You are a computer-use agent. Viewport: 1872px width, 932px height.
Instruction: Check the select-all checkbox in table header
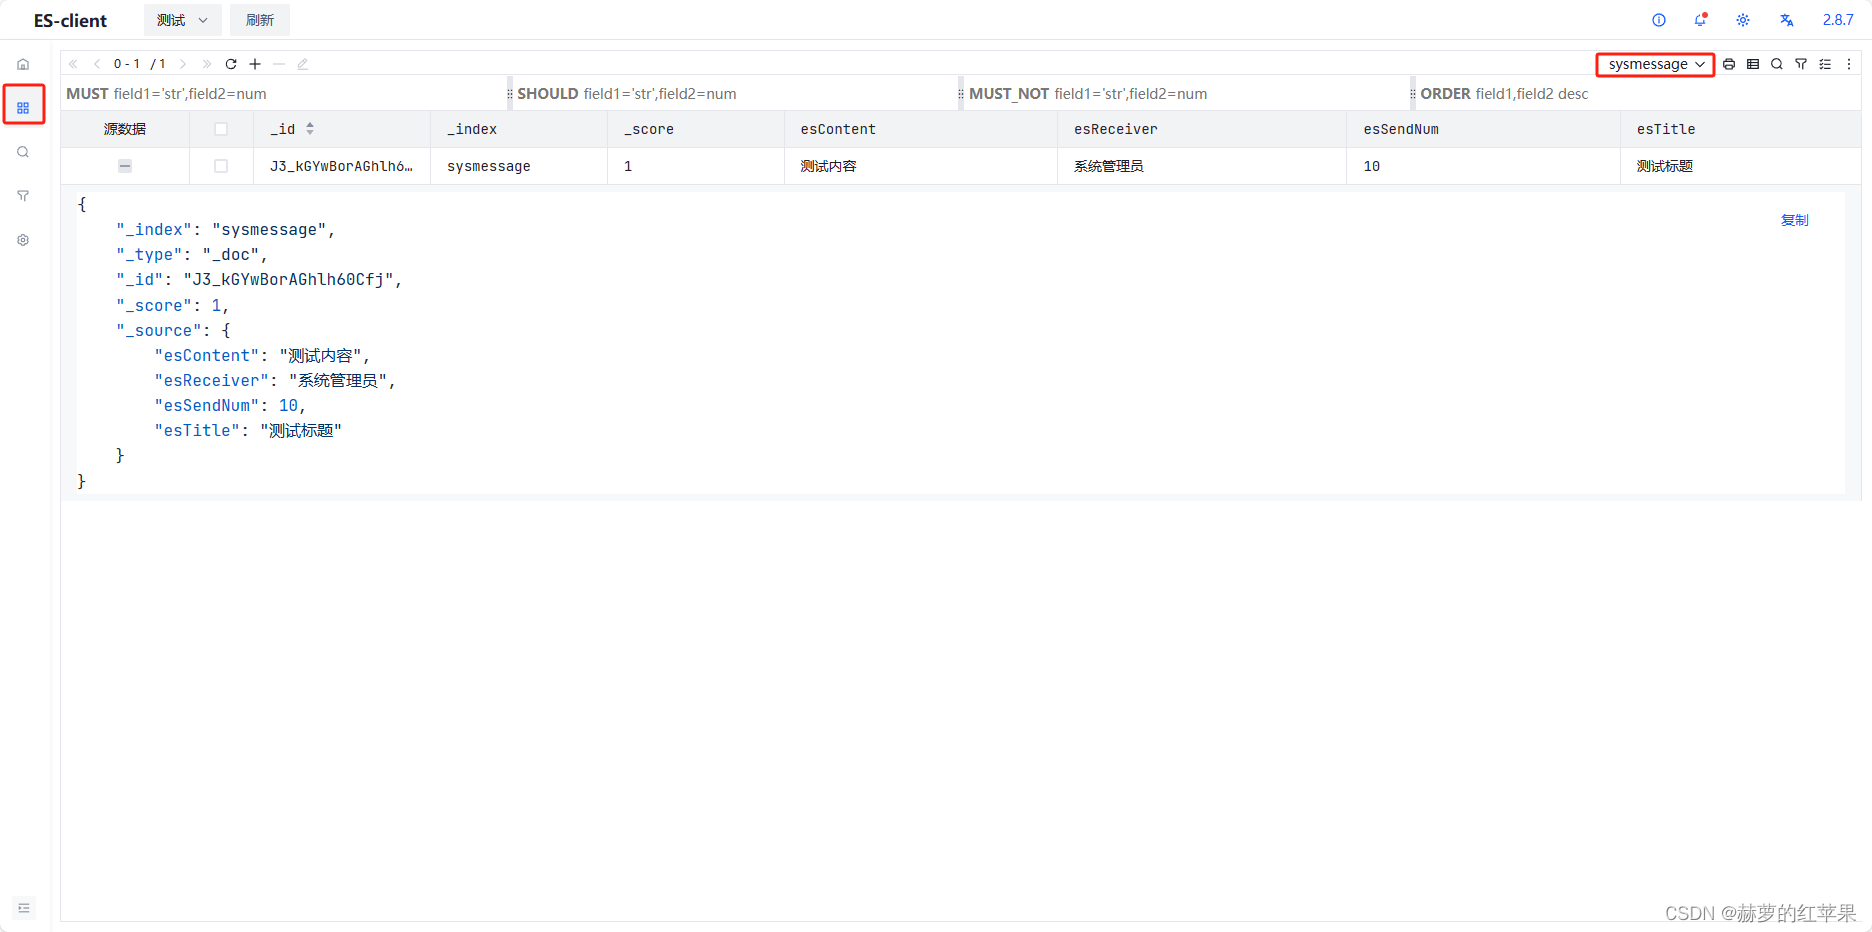tap(221, 129)
